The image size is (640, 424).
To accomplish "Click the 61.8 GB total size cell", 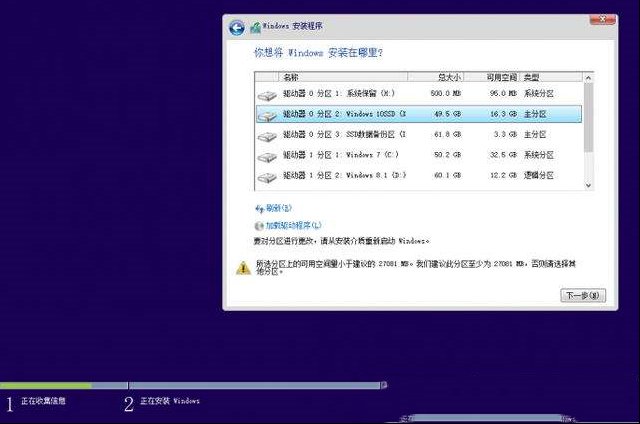I will [x=447, y=134].
